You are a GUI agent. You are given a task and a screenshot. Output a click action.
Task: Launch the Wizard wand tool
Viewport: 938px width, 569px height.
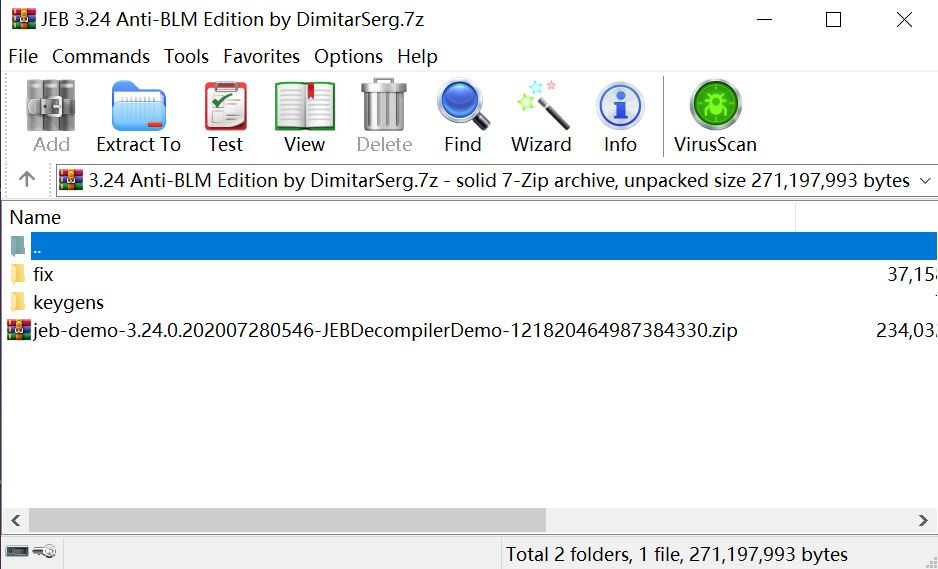coord(543,105)
